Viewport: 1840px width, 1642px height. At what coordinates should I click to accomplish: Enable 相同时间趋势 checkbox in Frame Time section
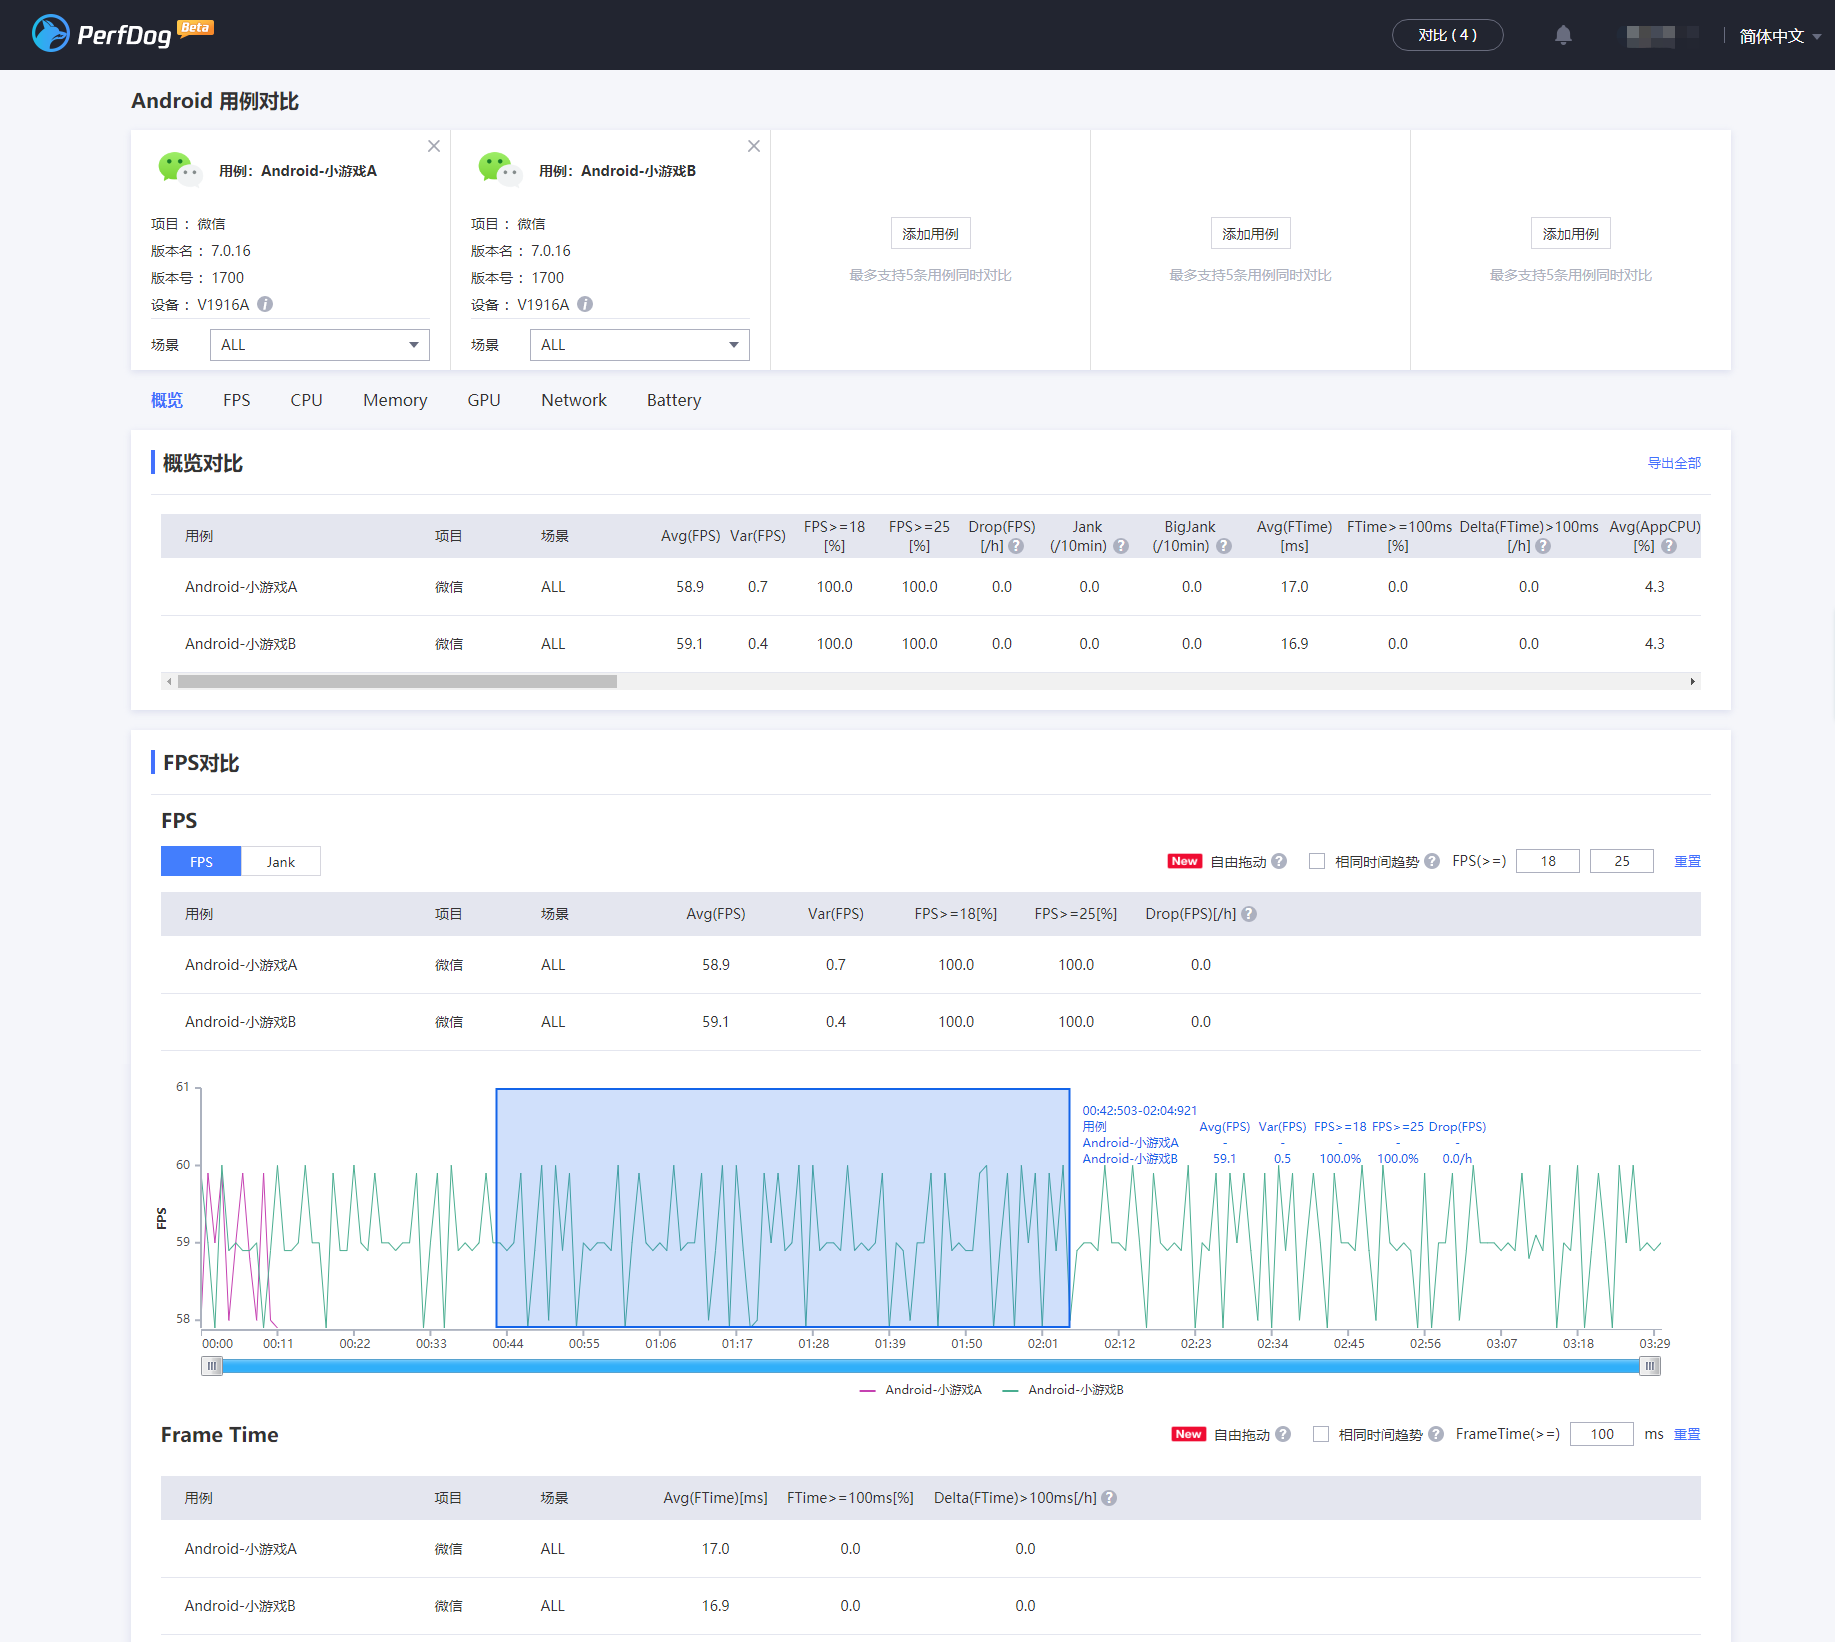pos(1321,1434)
